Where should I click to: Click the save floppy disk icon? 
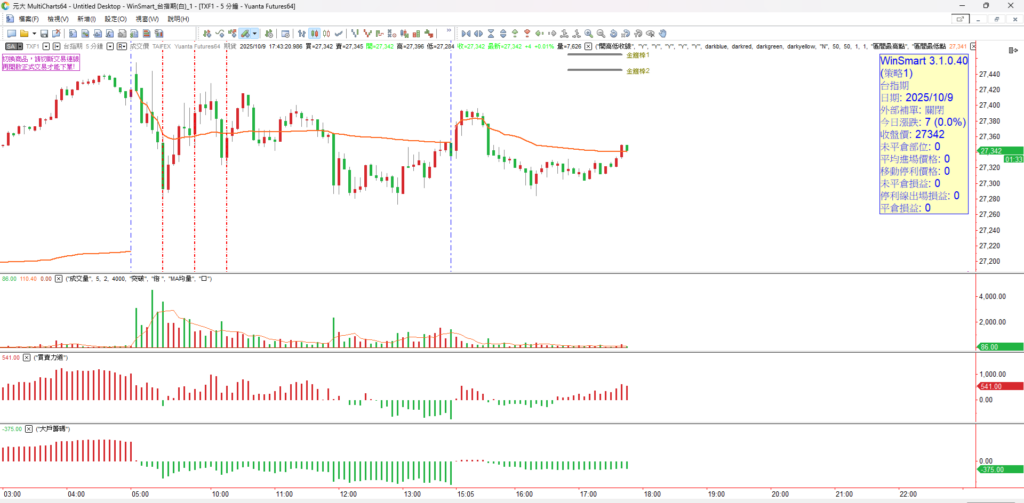coord(44,33)
